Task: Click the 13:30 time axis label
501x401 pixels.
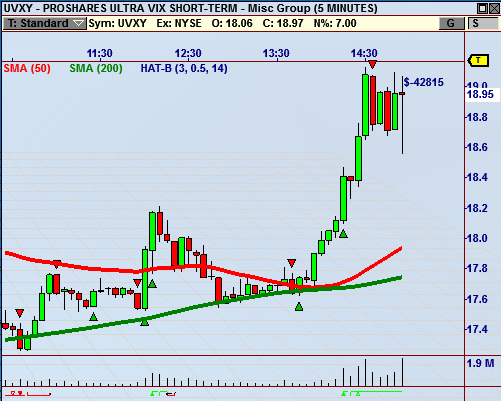Action: pyautogui.click(x=276, y=53)
